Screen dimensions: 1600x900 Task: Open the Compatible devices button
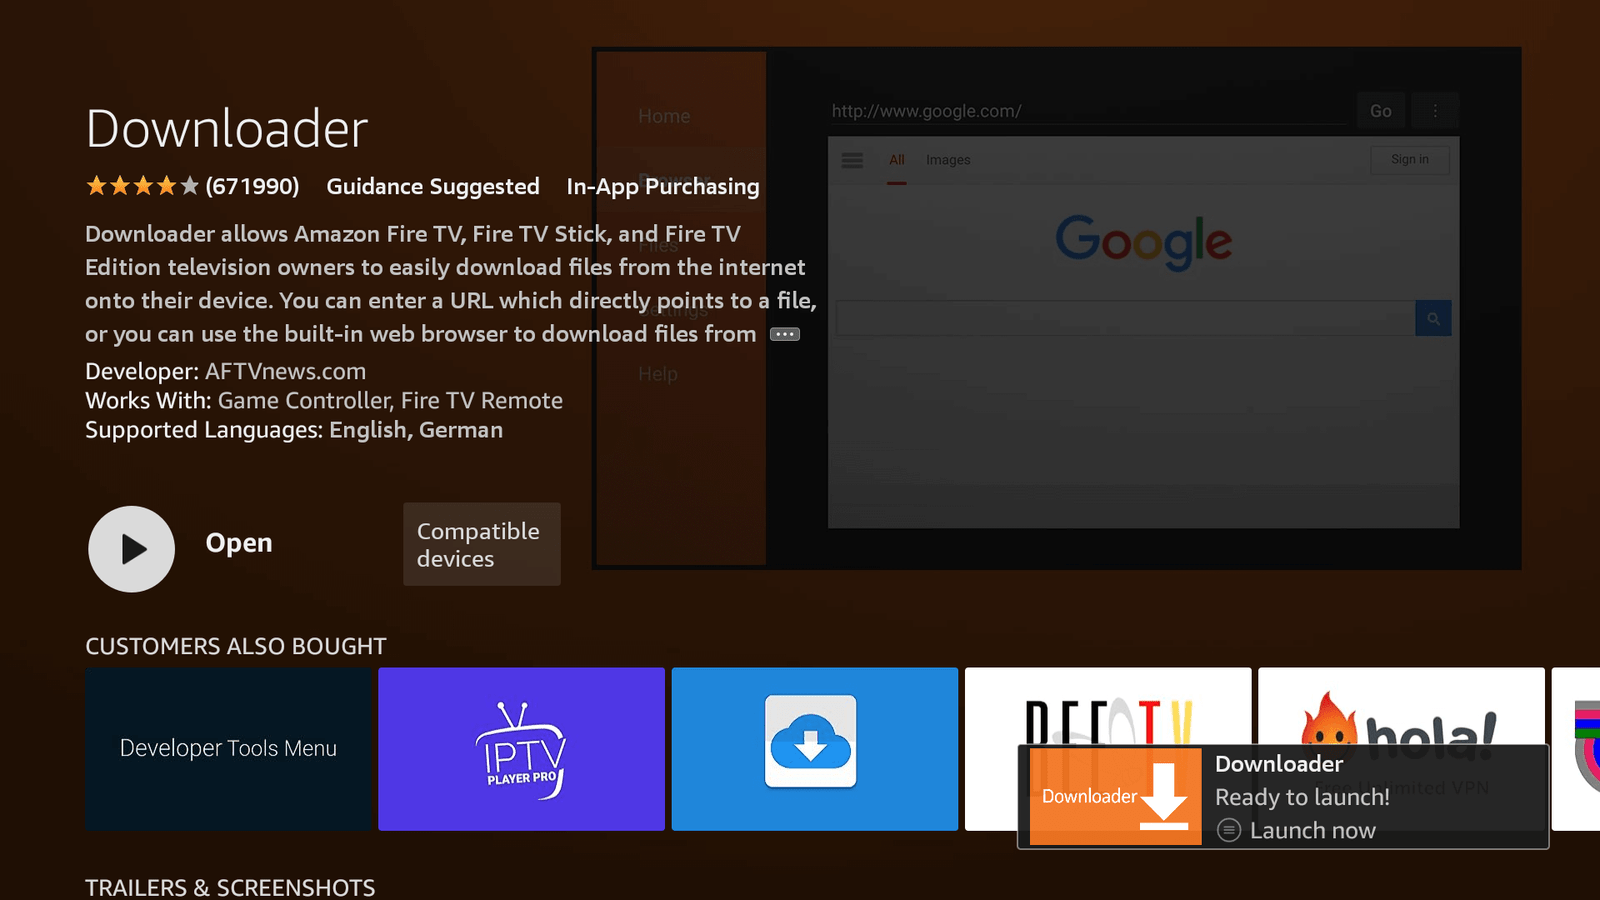tap(481, 544)
